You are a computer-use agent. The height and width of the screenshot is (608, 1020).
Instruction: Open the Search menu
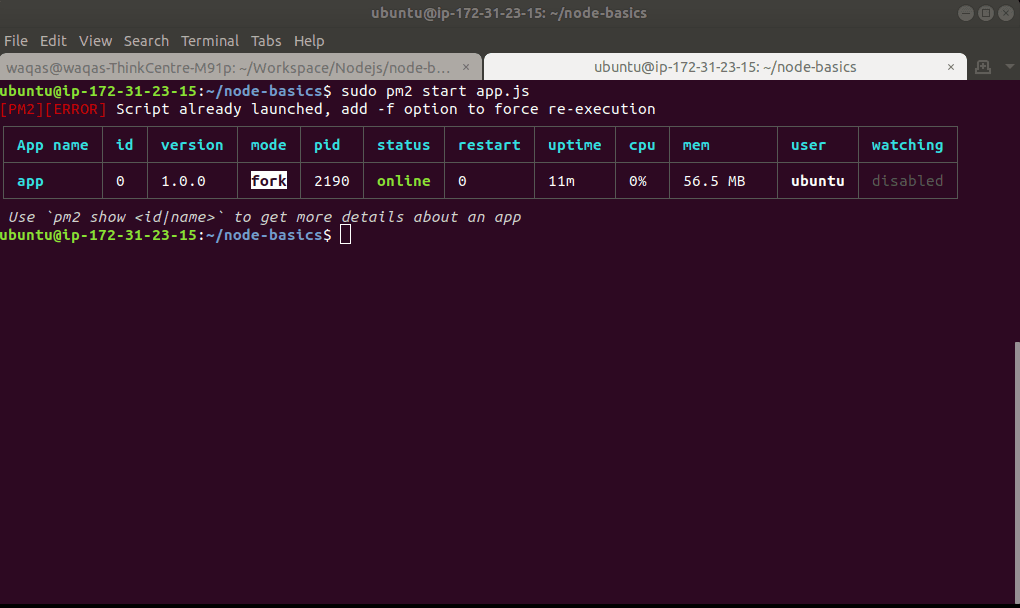coord(146,41)
